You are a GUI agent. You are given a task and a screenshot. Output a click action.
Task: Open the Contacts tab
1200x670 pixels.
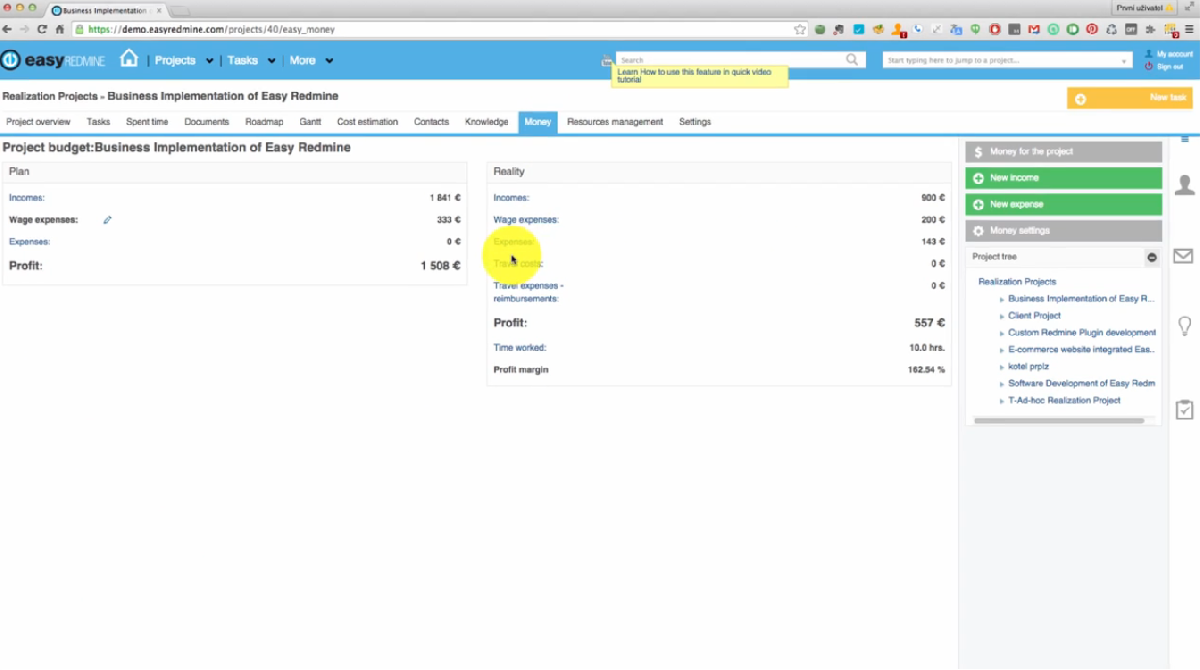431,122
